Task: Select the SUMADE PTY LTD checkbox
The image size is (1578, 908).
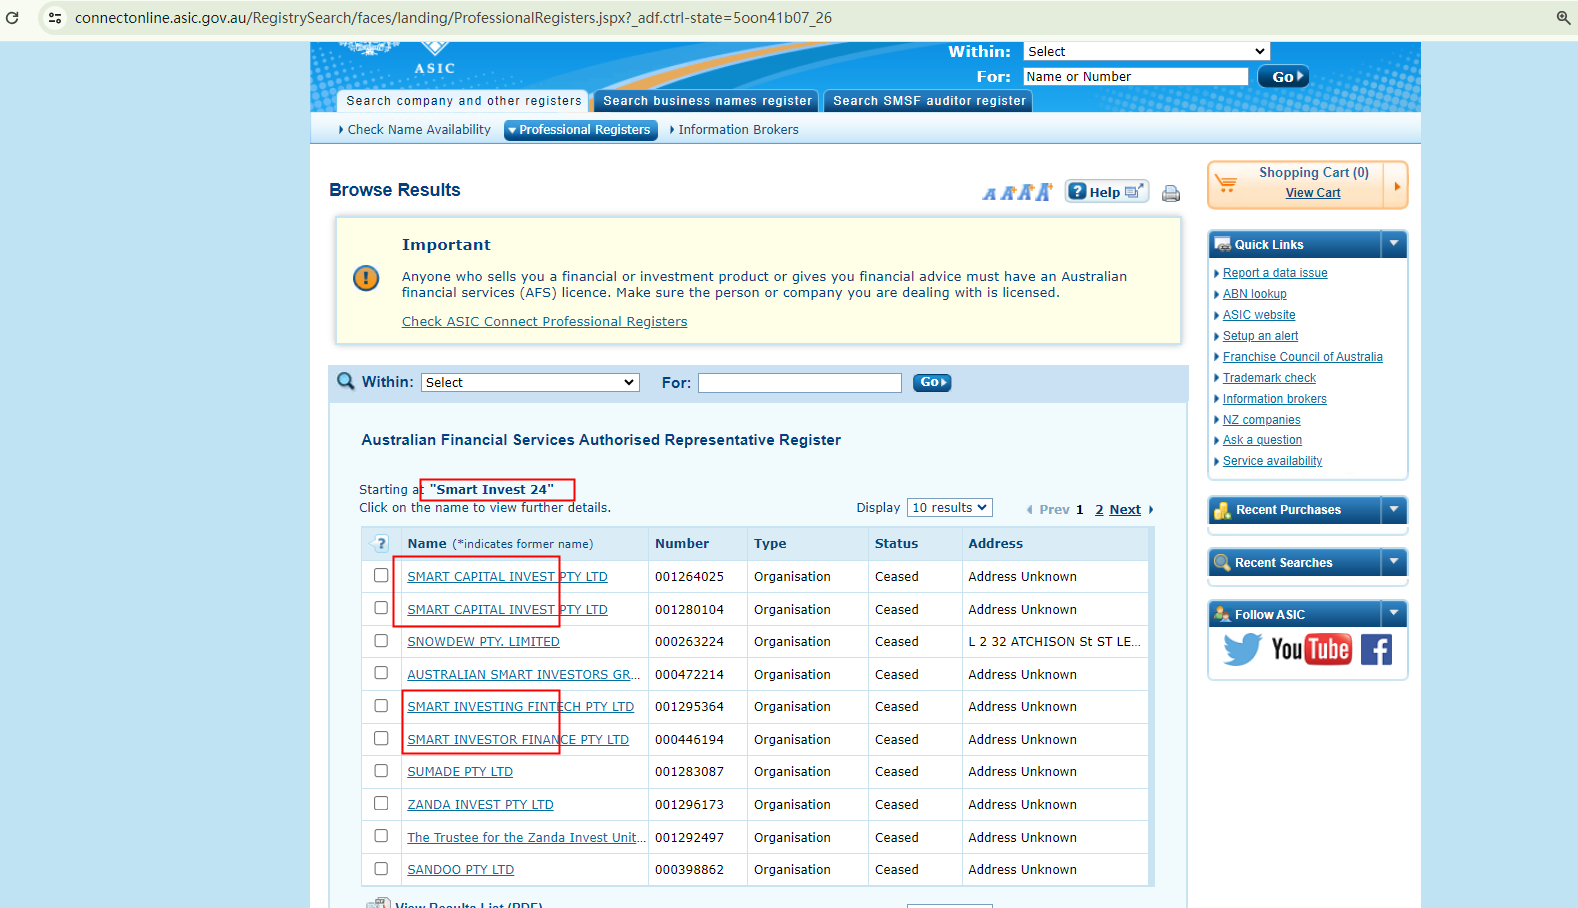Action: point(381,771)
